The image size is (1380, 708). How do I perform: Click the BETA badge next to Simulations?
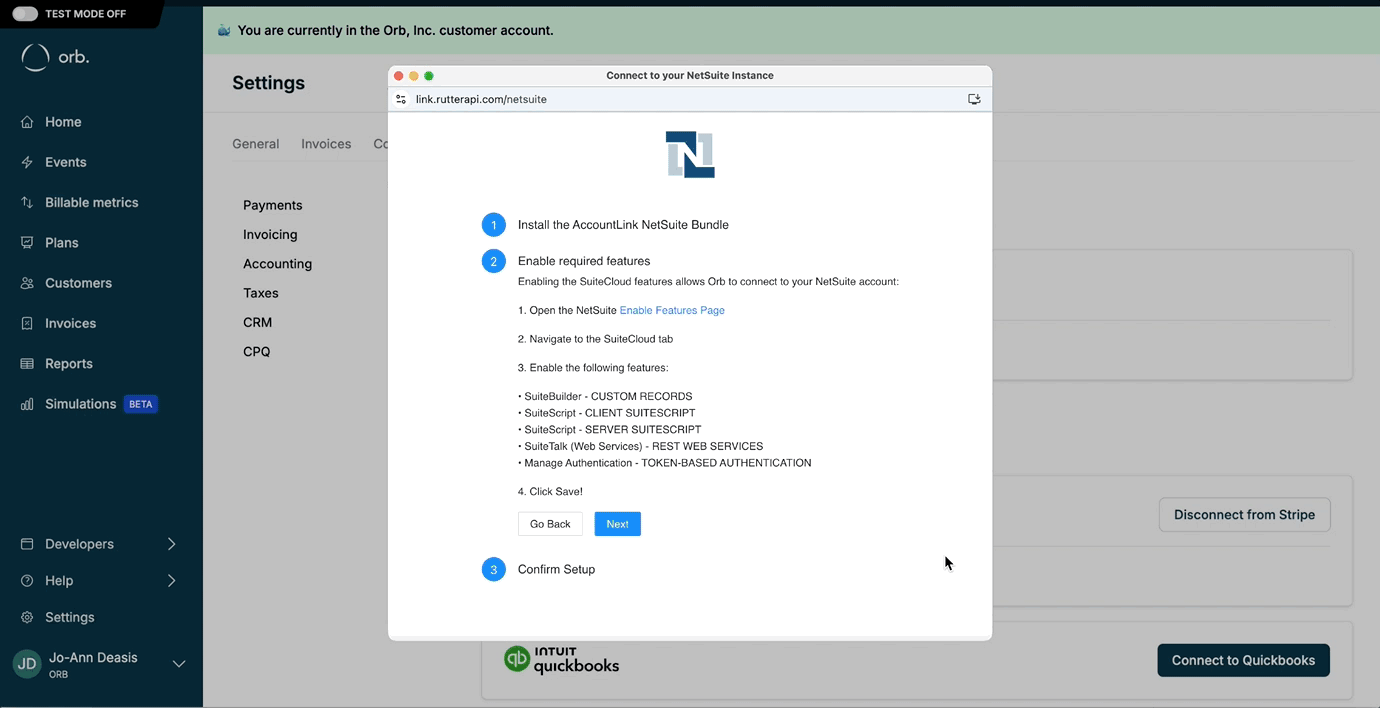(141, 404)
